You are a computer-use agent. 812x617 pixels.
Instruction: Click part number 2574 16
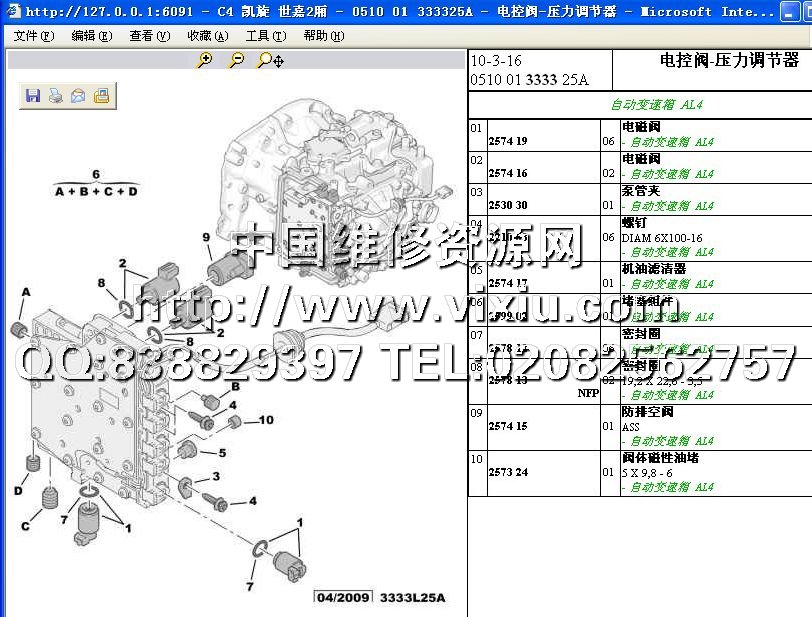(x=508, y=173)
